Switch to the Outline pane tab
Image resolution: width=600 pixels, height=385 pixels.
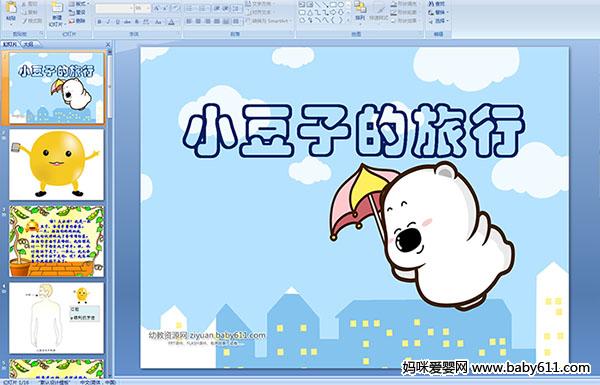tap(28, 44)
